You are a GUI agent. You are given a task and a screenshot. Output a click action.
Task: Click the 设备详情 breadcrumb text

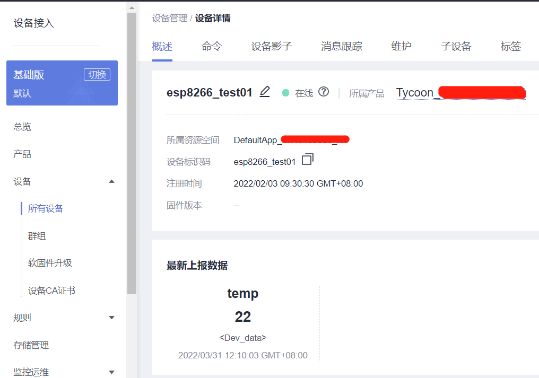tap(213, 18)
